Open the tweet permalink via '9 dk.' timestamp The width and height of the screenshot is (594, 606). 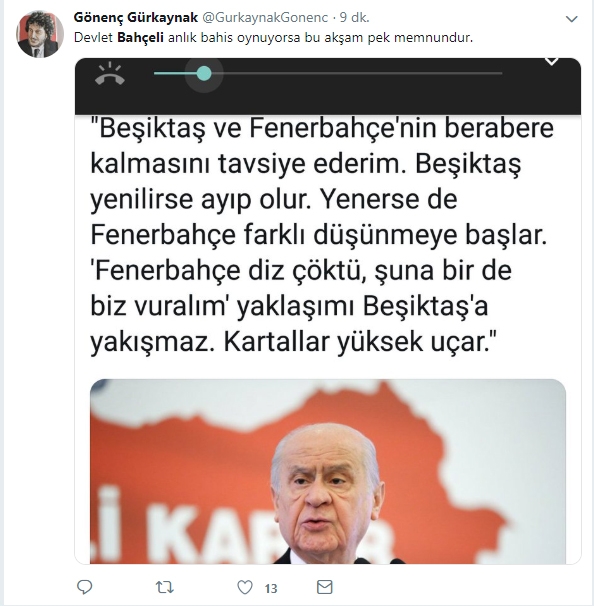pyautogui.click(x=354, y=17)
